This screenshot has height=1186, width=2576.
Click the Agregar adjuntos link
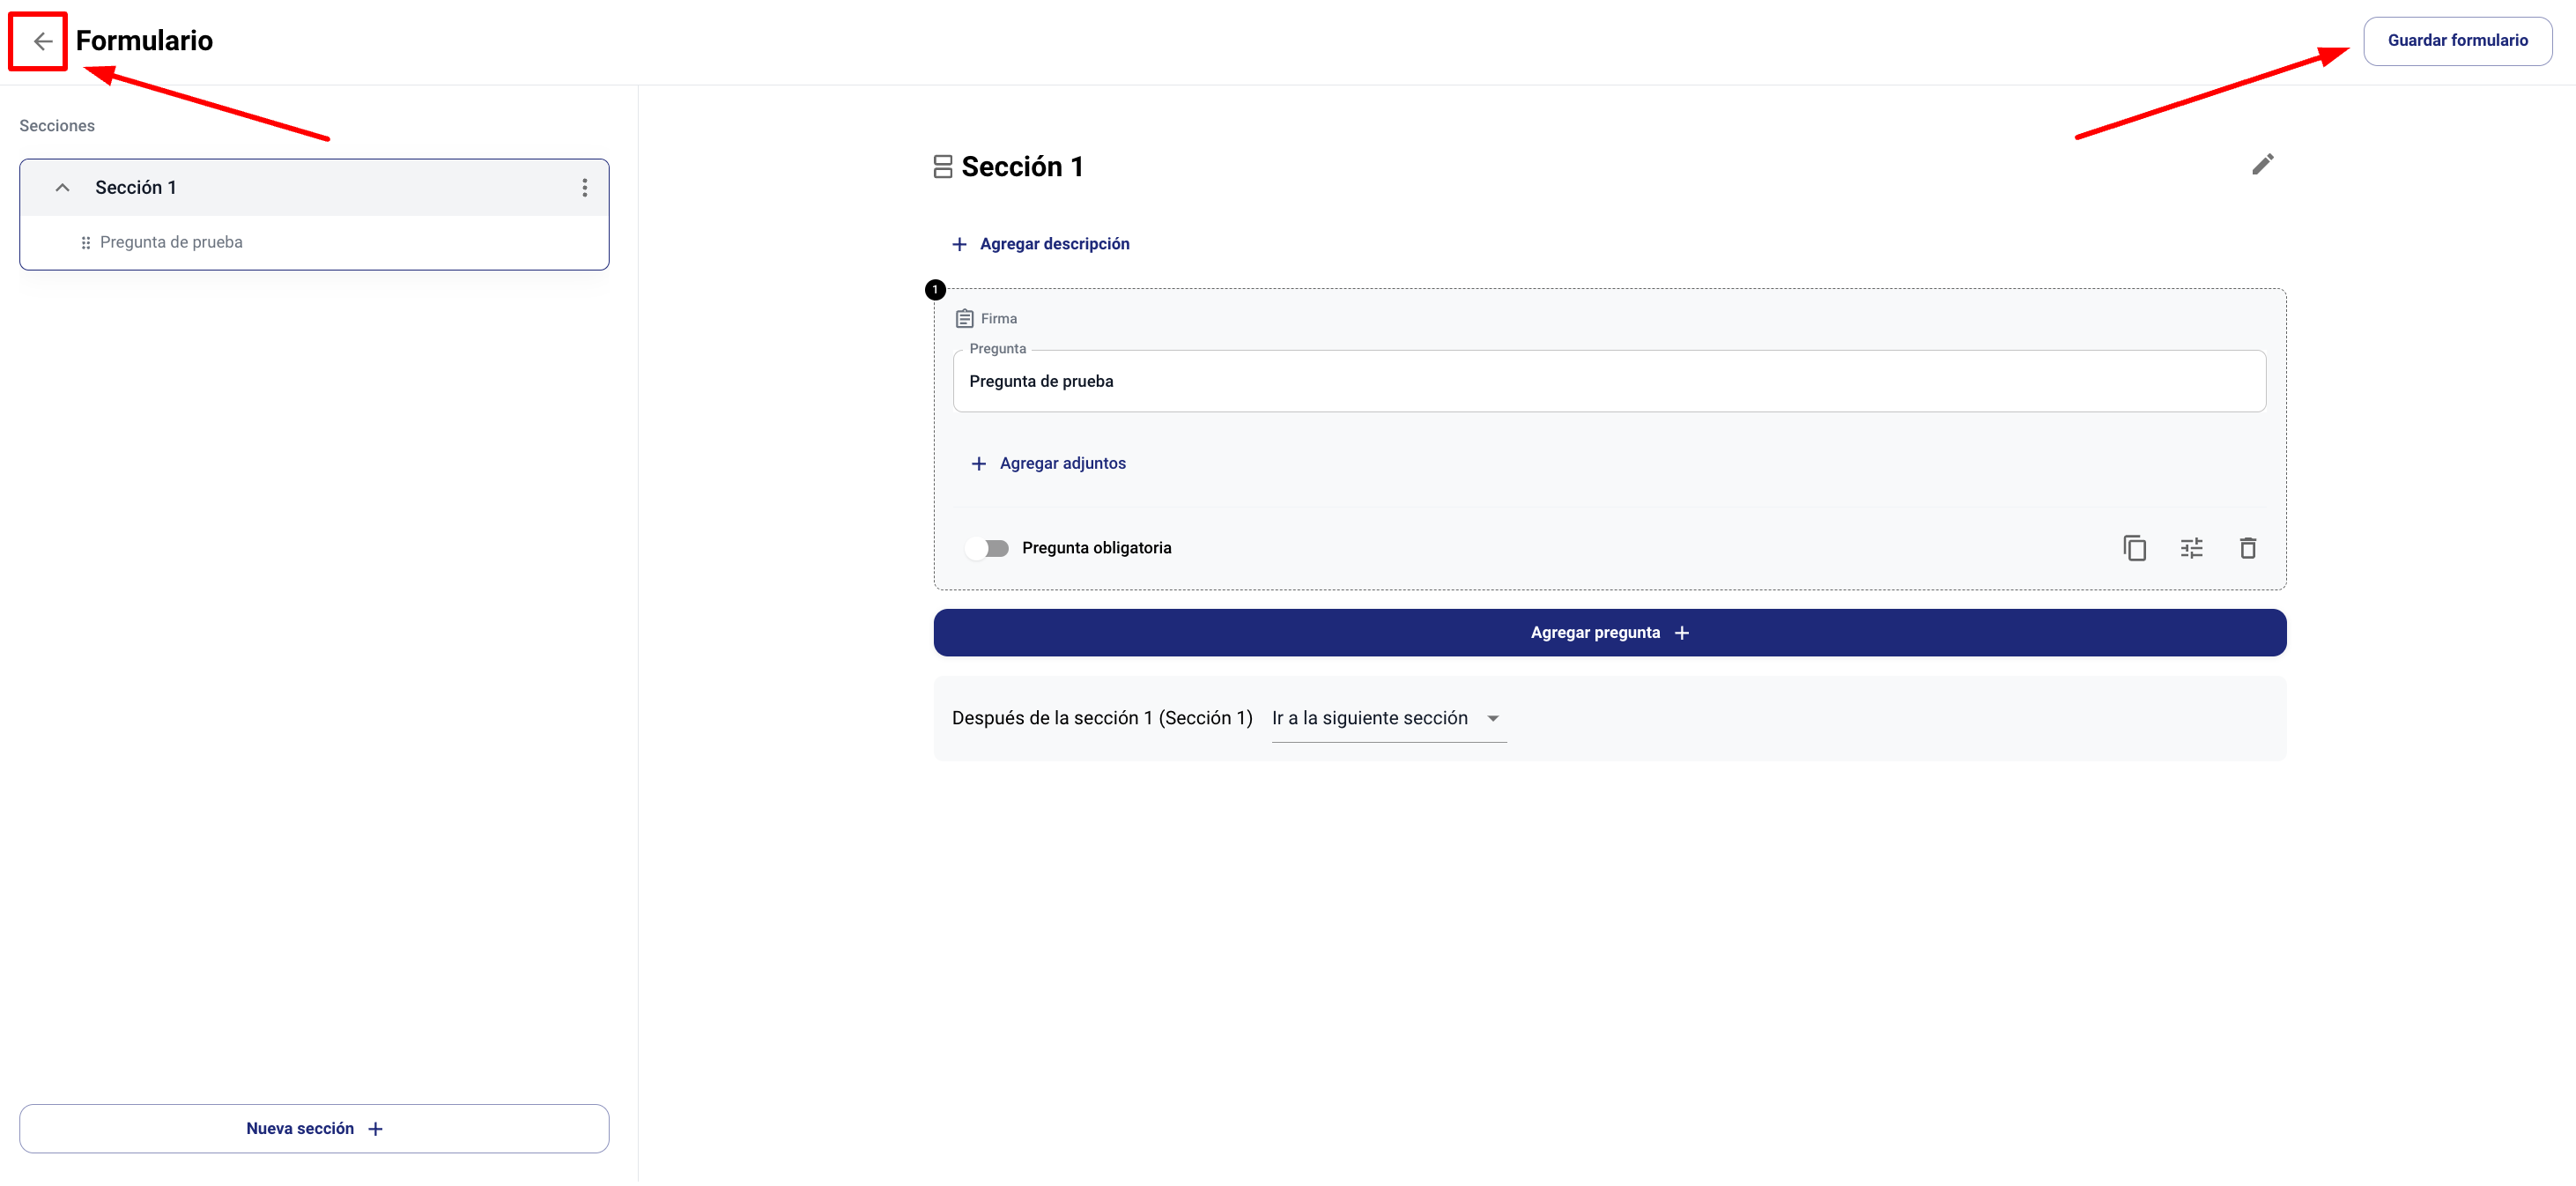pos(1062,463)
